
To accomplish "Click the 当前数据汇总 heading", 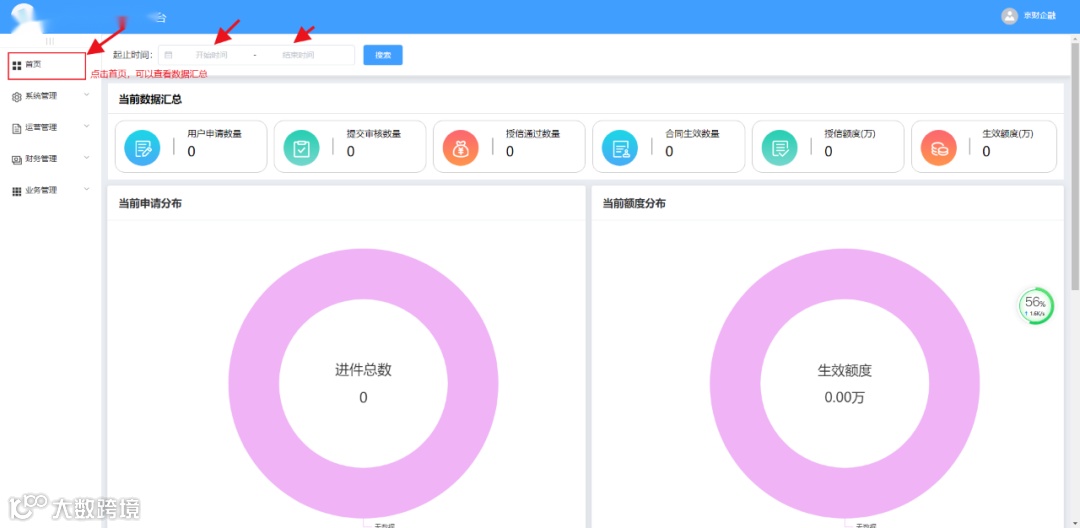I will 150,100.
